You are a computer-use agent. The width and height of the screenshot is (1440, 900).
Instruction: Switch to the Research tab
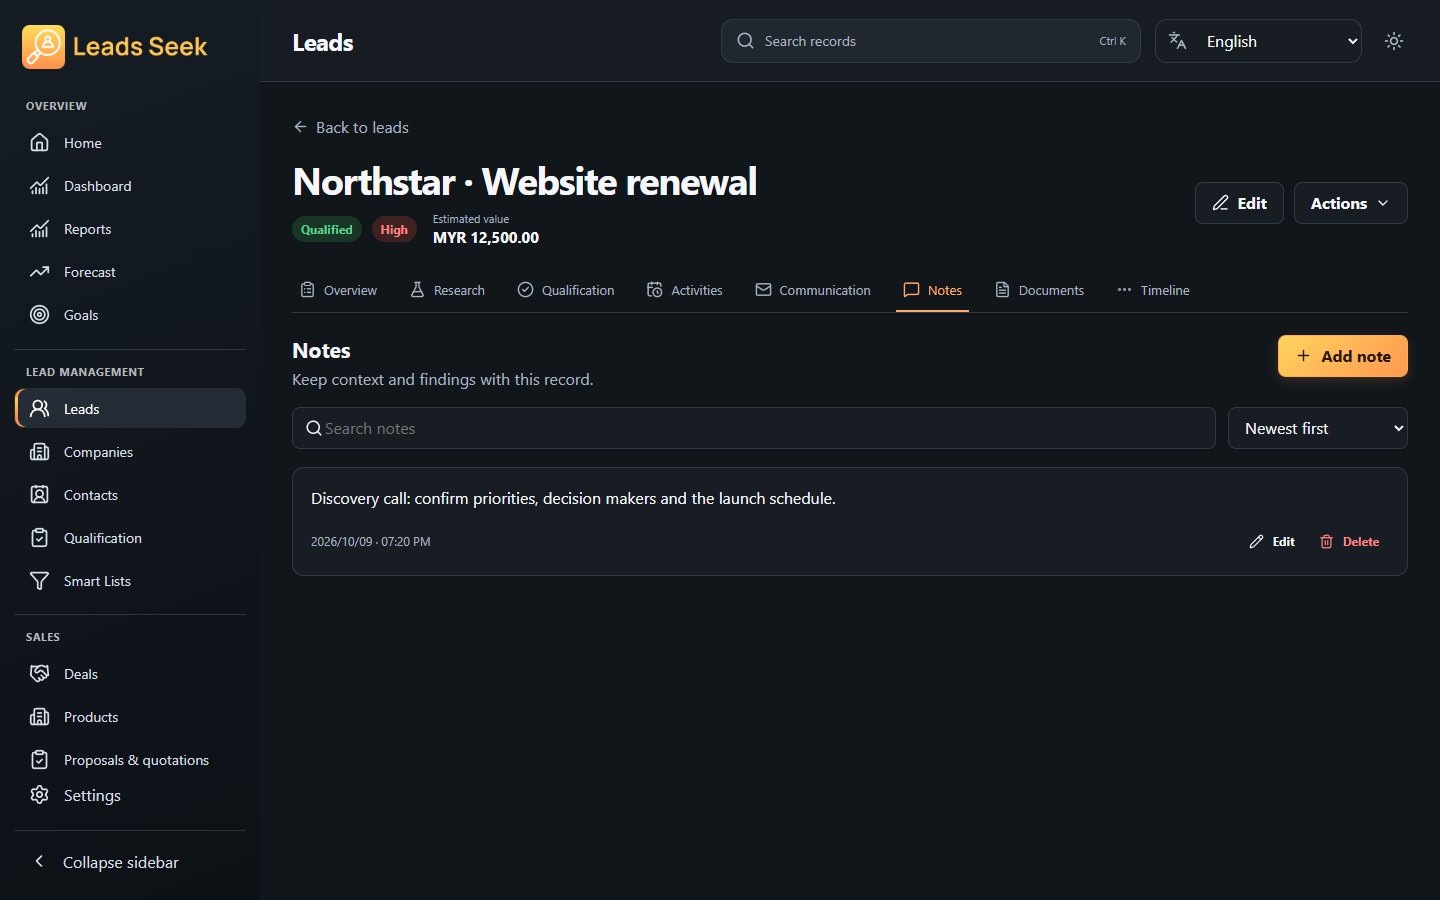(x=447, y=290)
